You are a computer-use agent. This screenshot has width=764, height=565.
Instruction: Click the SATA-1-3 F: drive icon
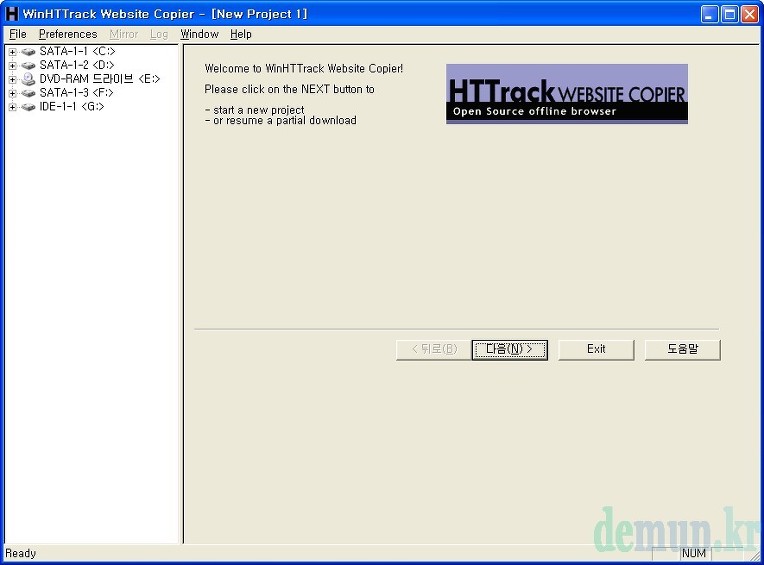[28, 93]
